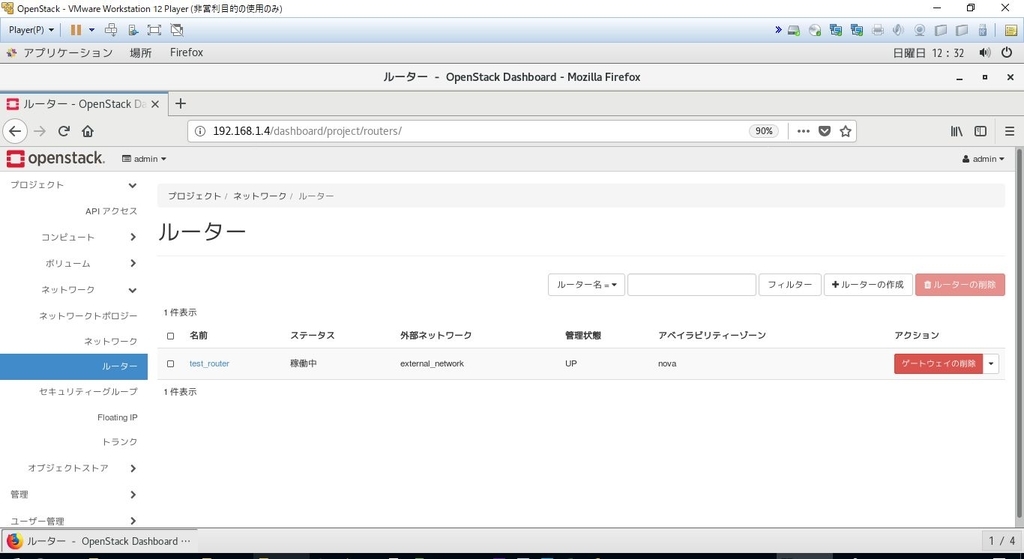Screen dimensions: 1024x559
Task: Click the webcam device icon
Action: pyautogui.click(x=920, y=30)
